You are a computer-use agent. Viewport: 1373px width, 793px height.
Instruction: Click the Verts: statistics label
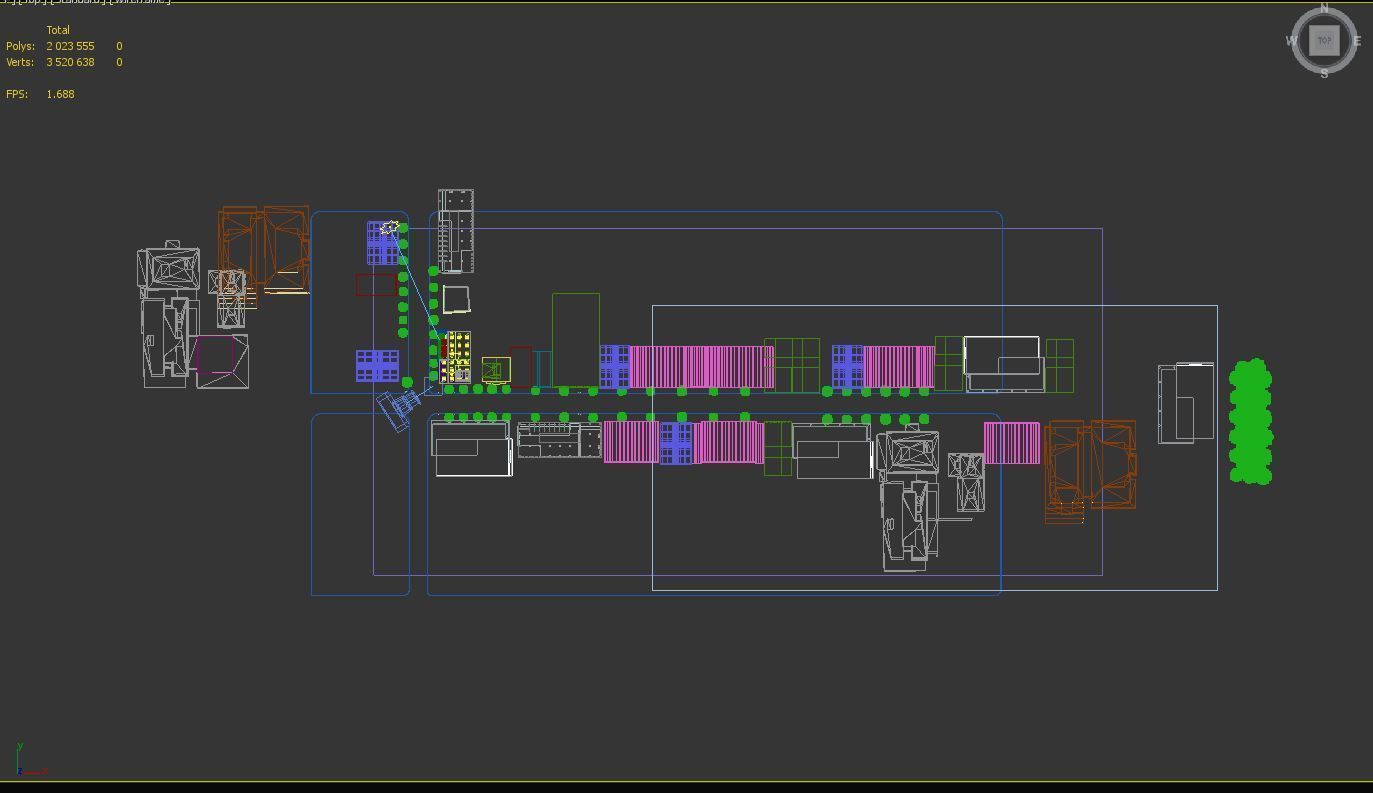coord(20,62)
